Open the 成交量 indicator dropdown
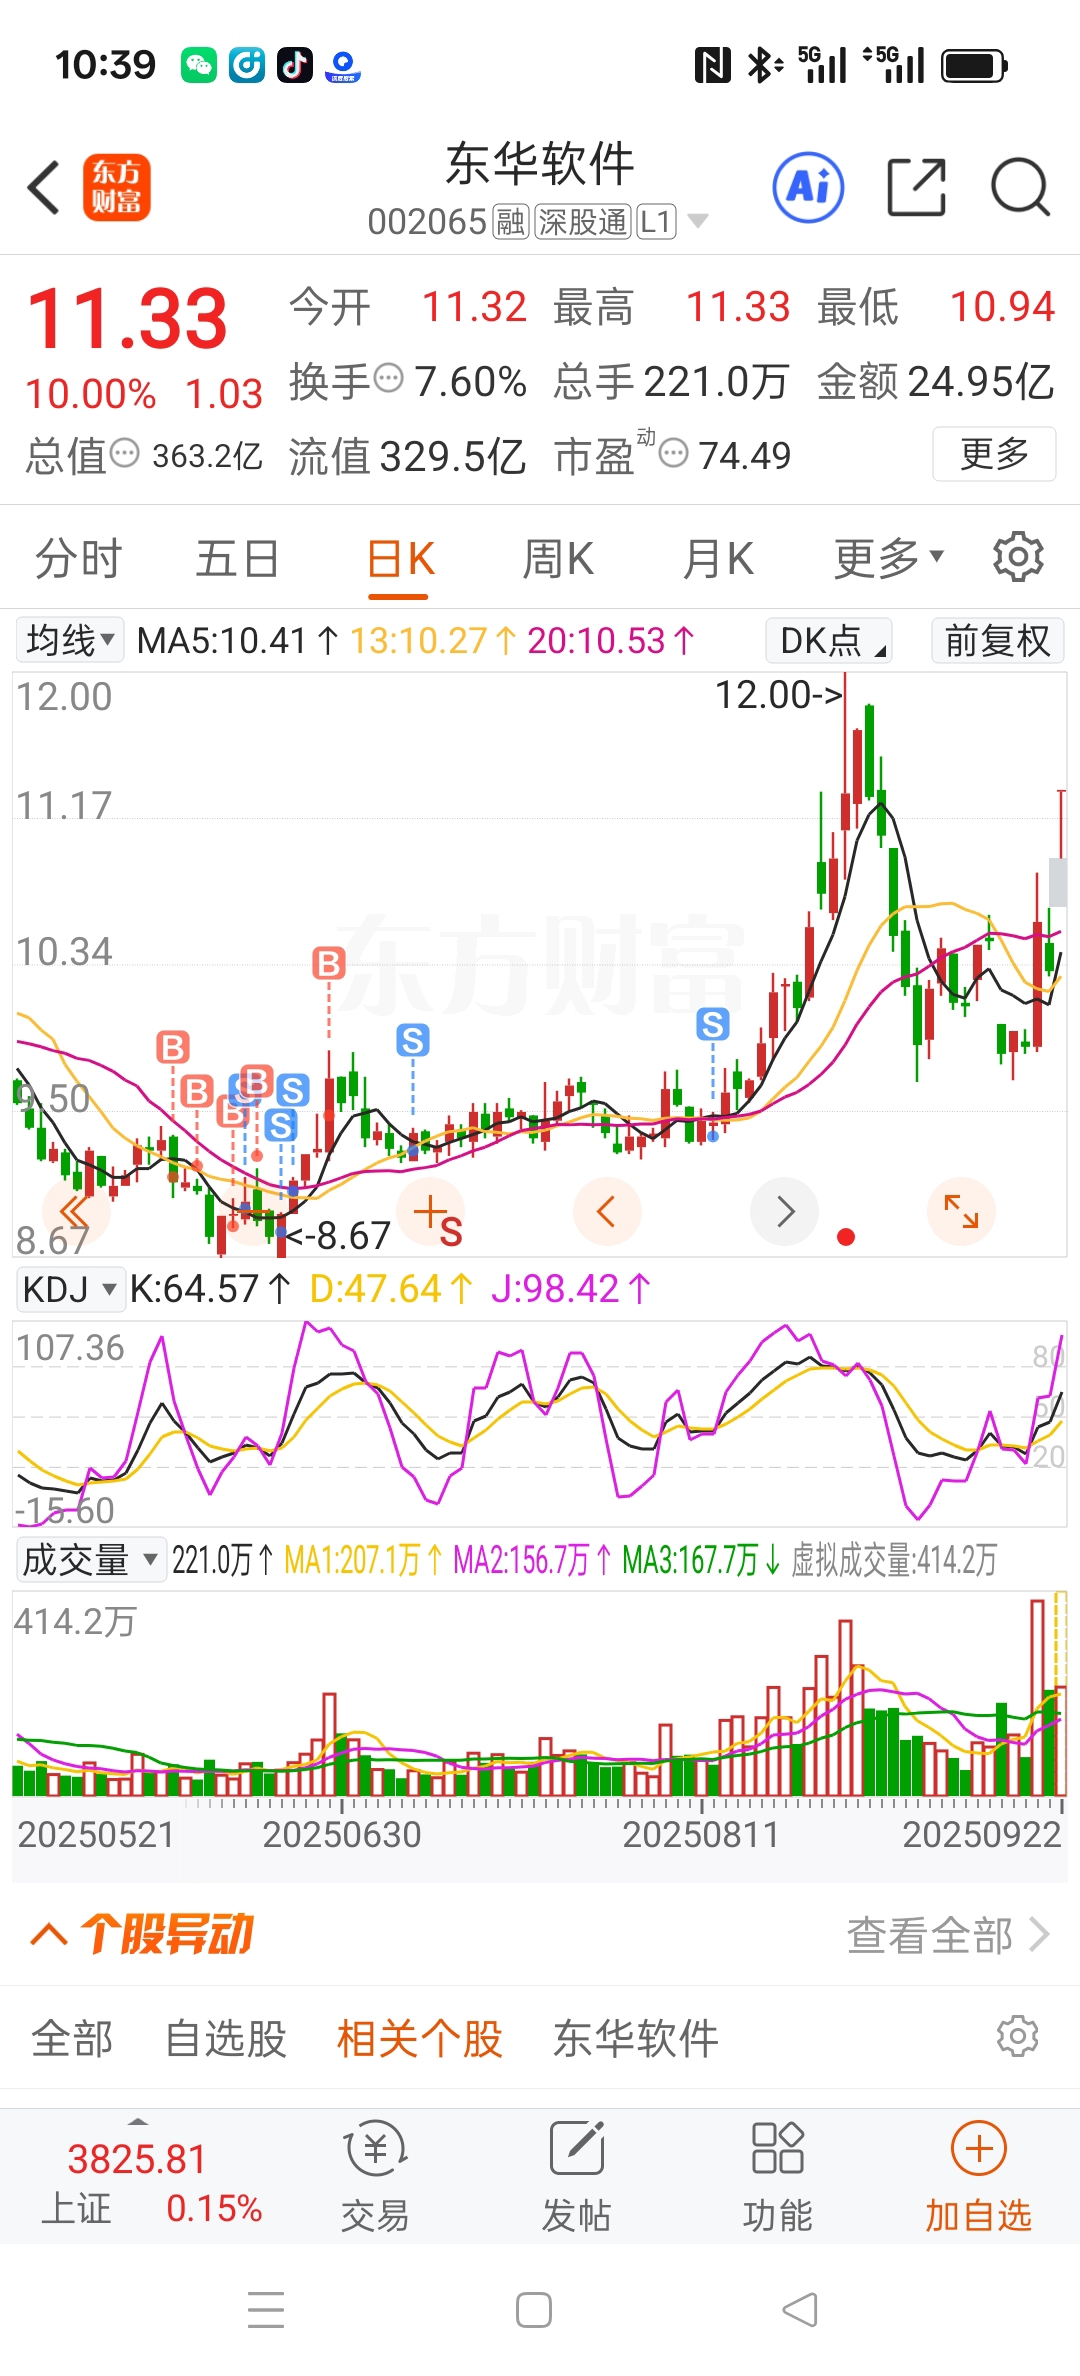The width and height of the screenshot is (1080, 2376). 91,1559
